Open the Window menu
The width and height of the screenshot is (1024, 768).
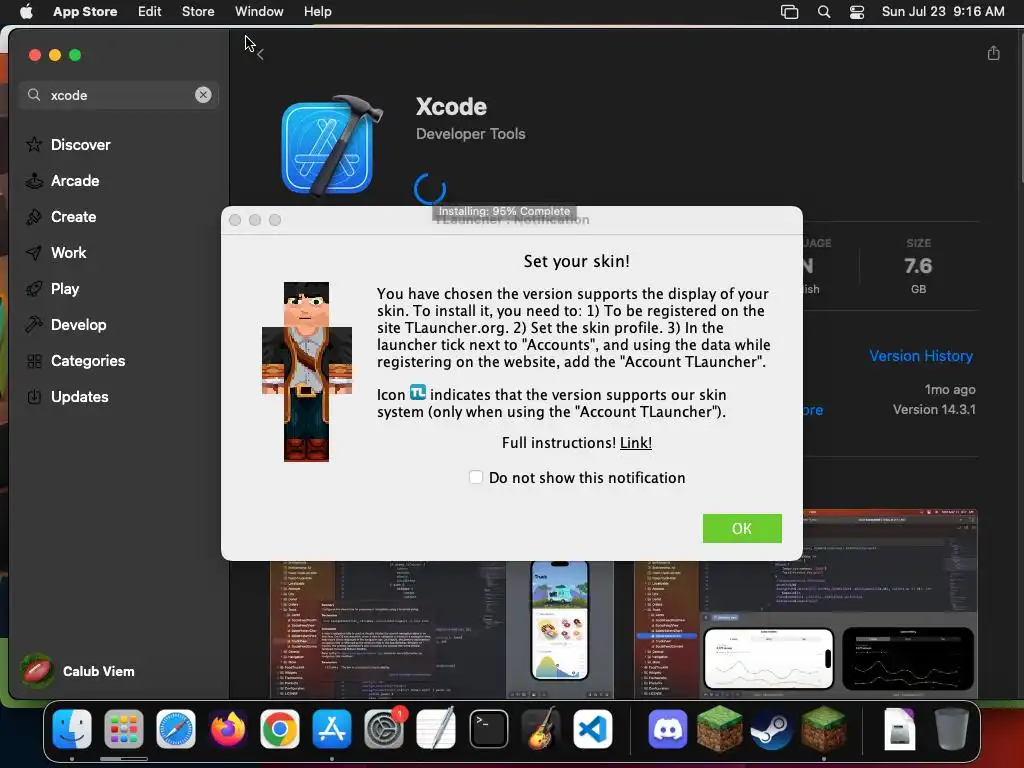[259, 12]
